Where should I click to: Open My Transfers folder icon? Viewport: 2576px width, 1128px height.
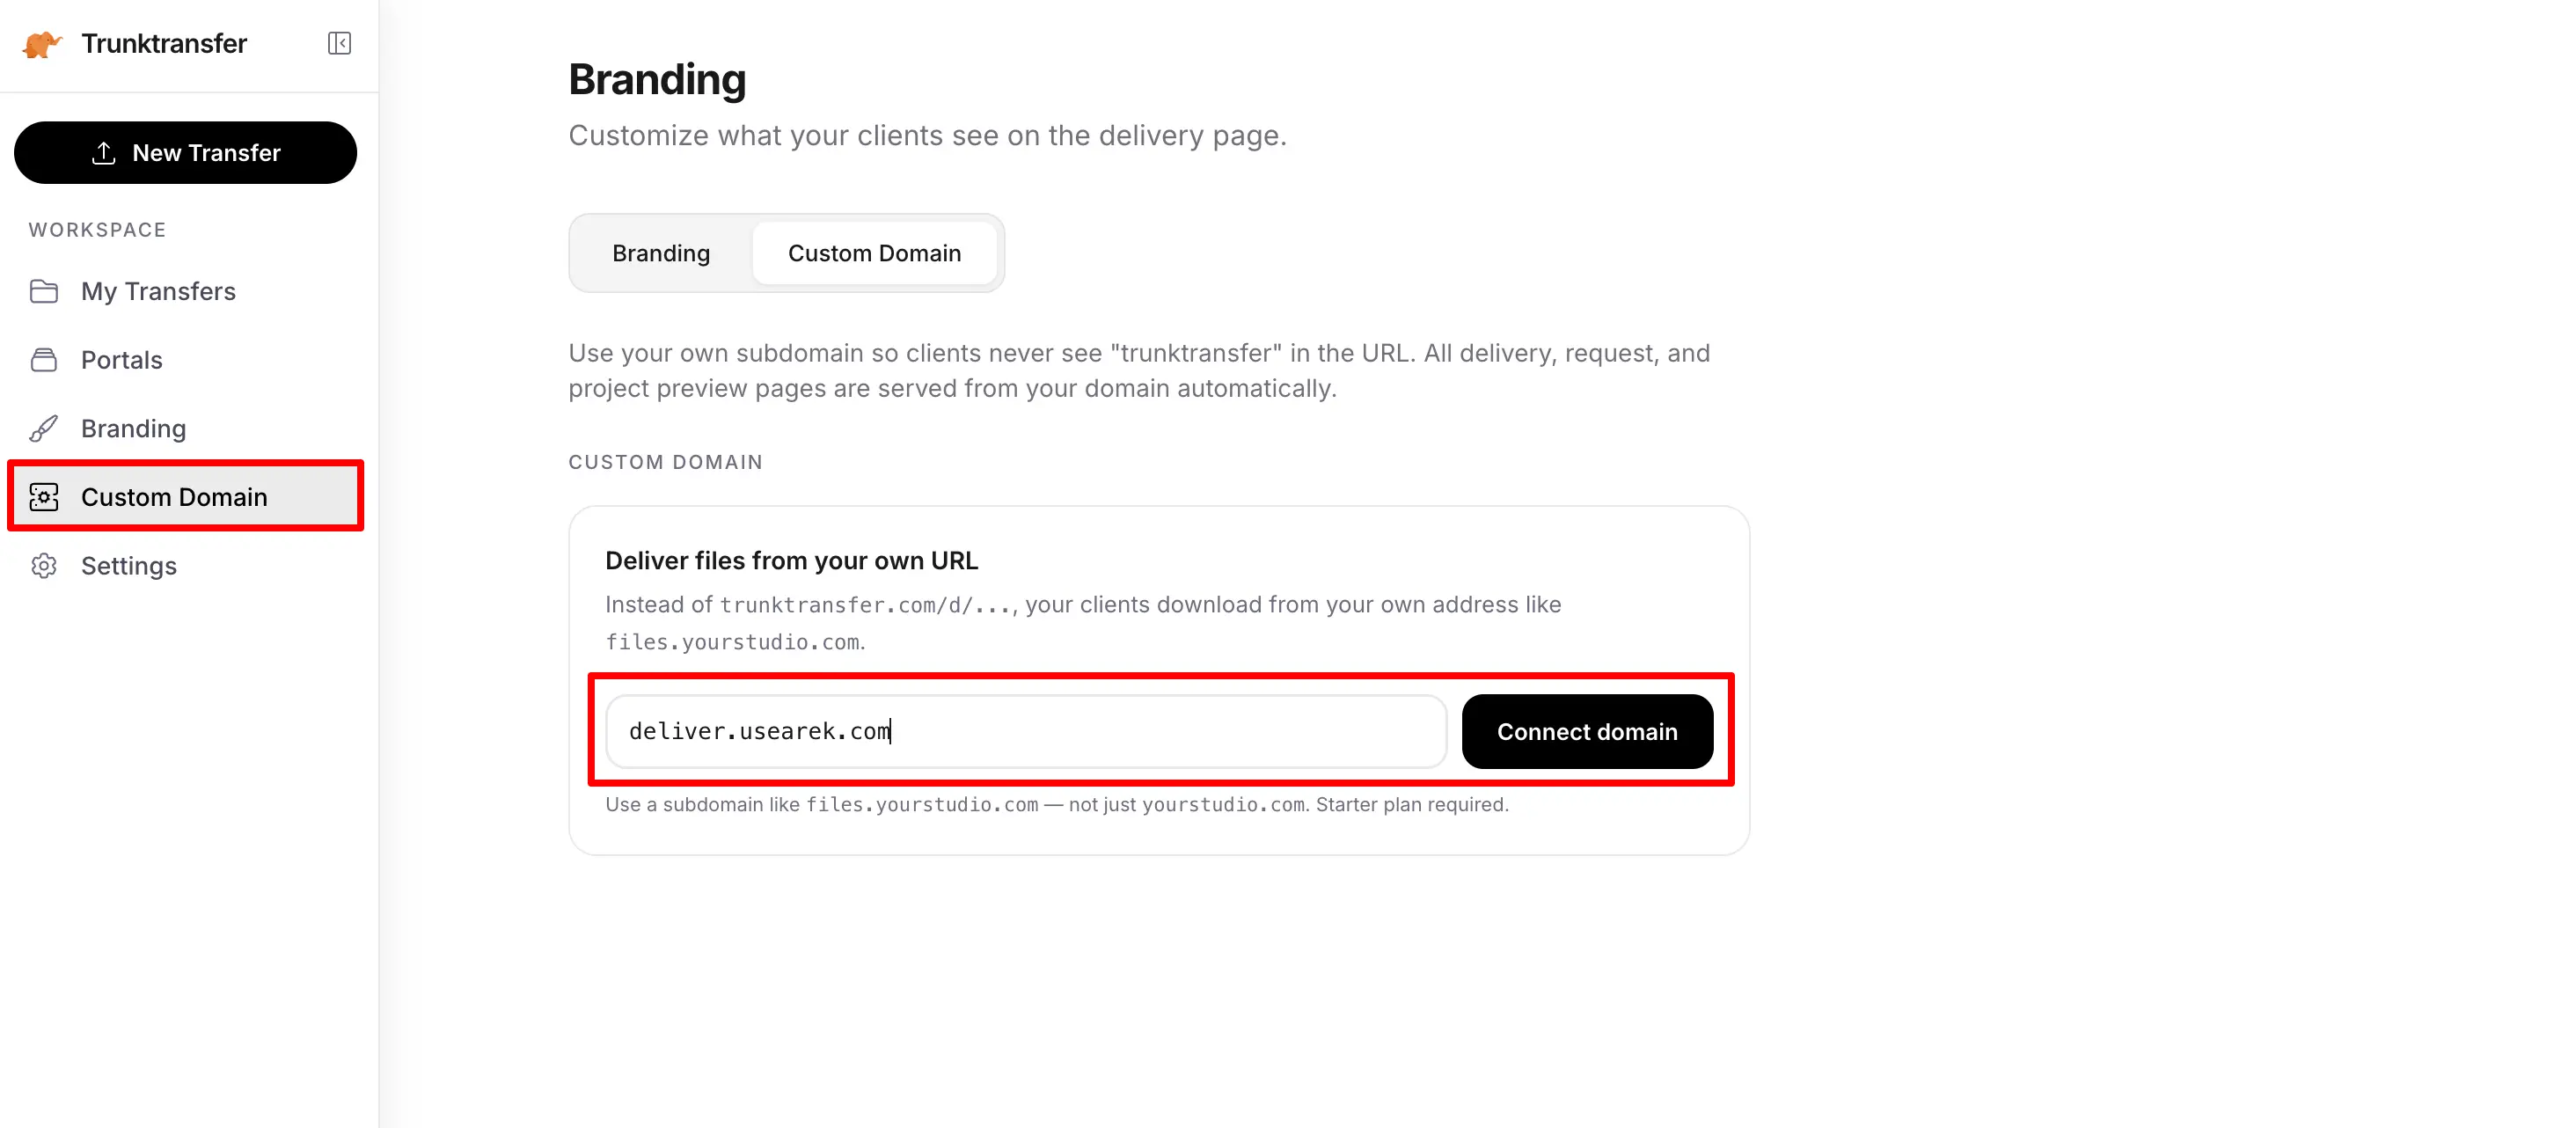tap(44, 291)
